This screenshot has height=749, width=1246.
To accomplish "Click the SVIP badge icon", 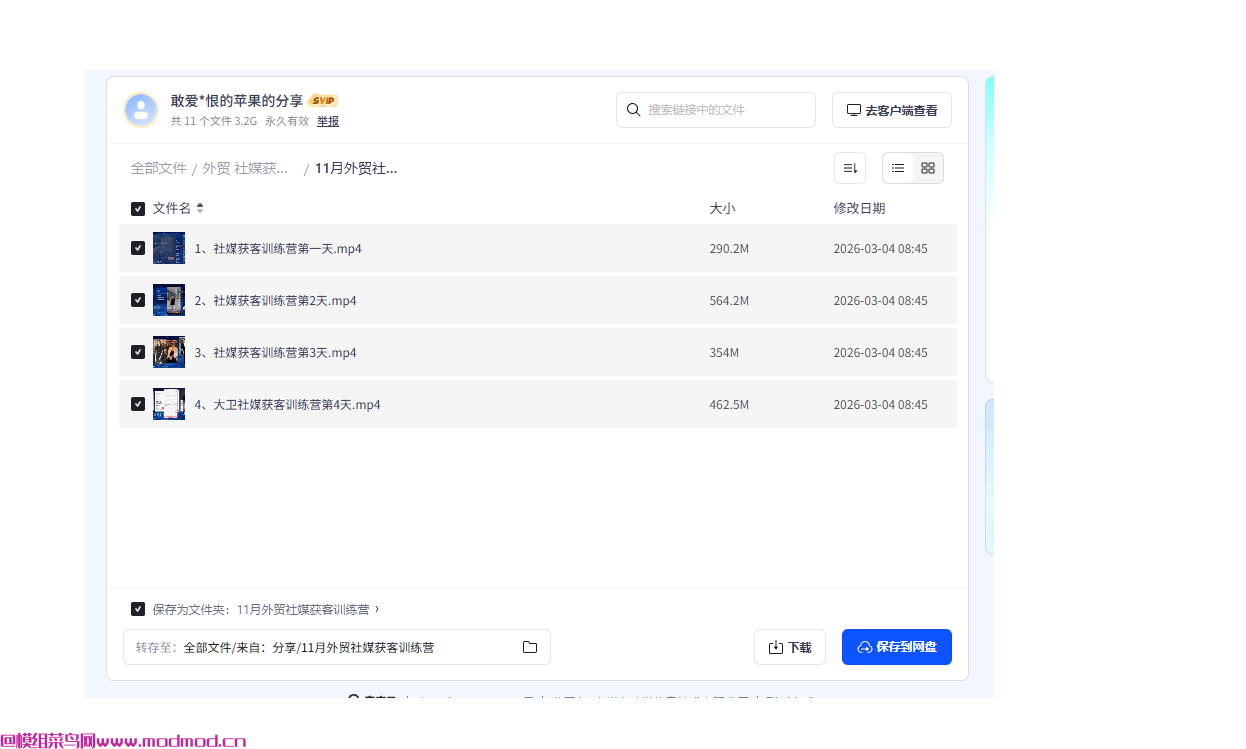I will 323,101.
